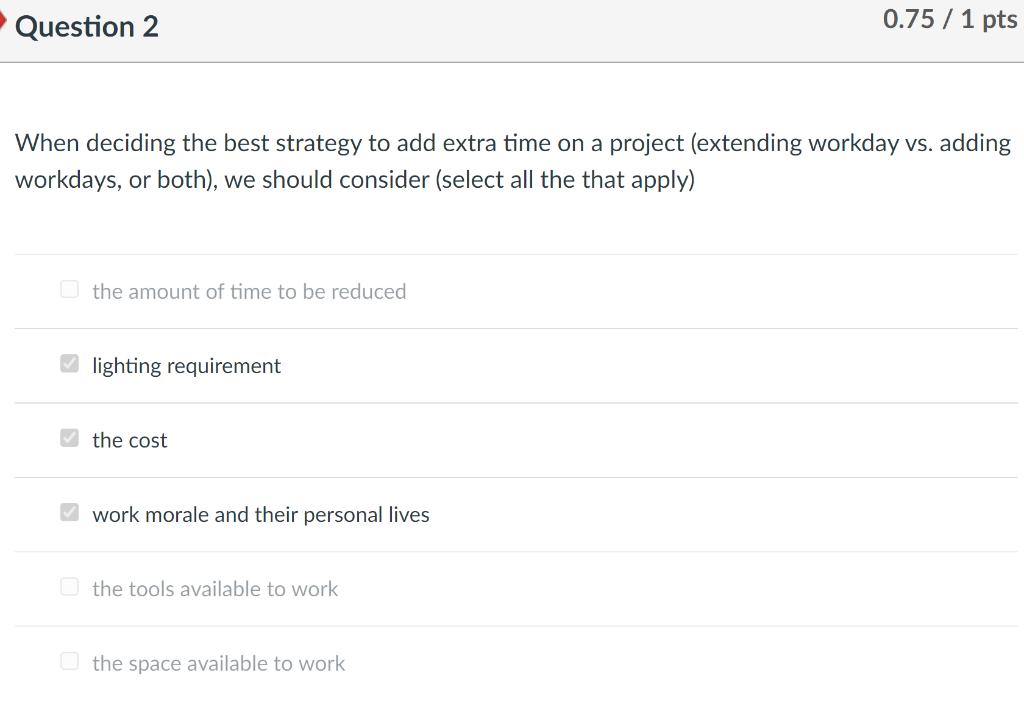Click the 'the amount of time to be reduced' label
This screenshot has width=1024, height=706.
(249, 292)
